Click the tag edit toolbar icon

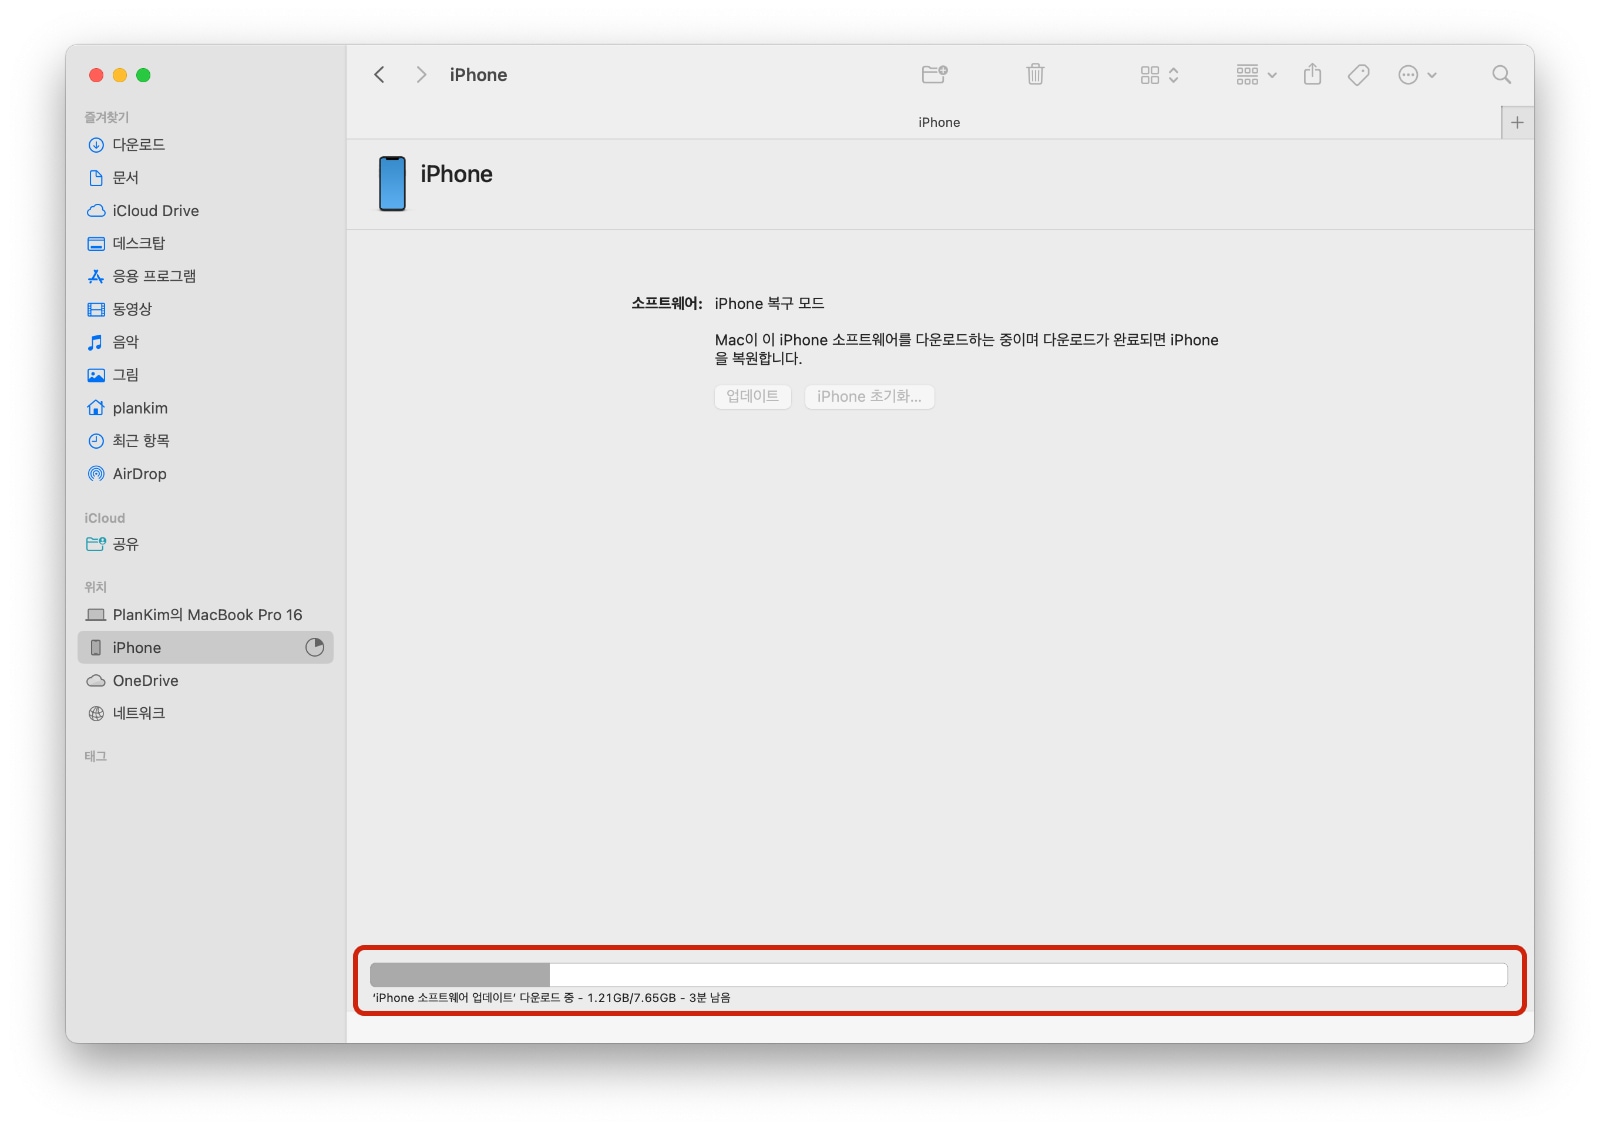tap(1359, 75)
